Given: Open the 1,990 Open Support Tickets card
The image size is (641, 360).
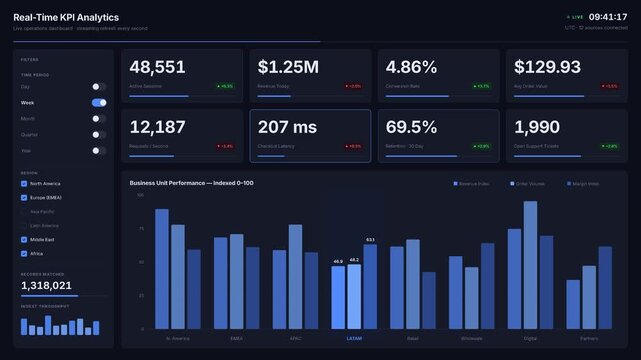Looking at the screenshot, I should coord(567,136).
